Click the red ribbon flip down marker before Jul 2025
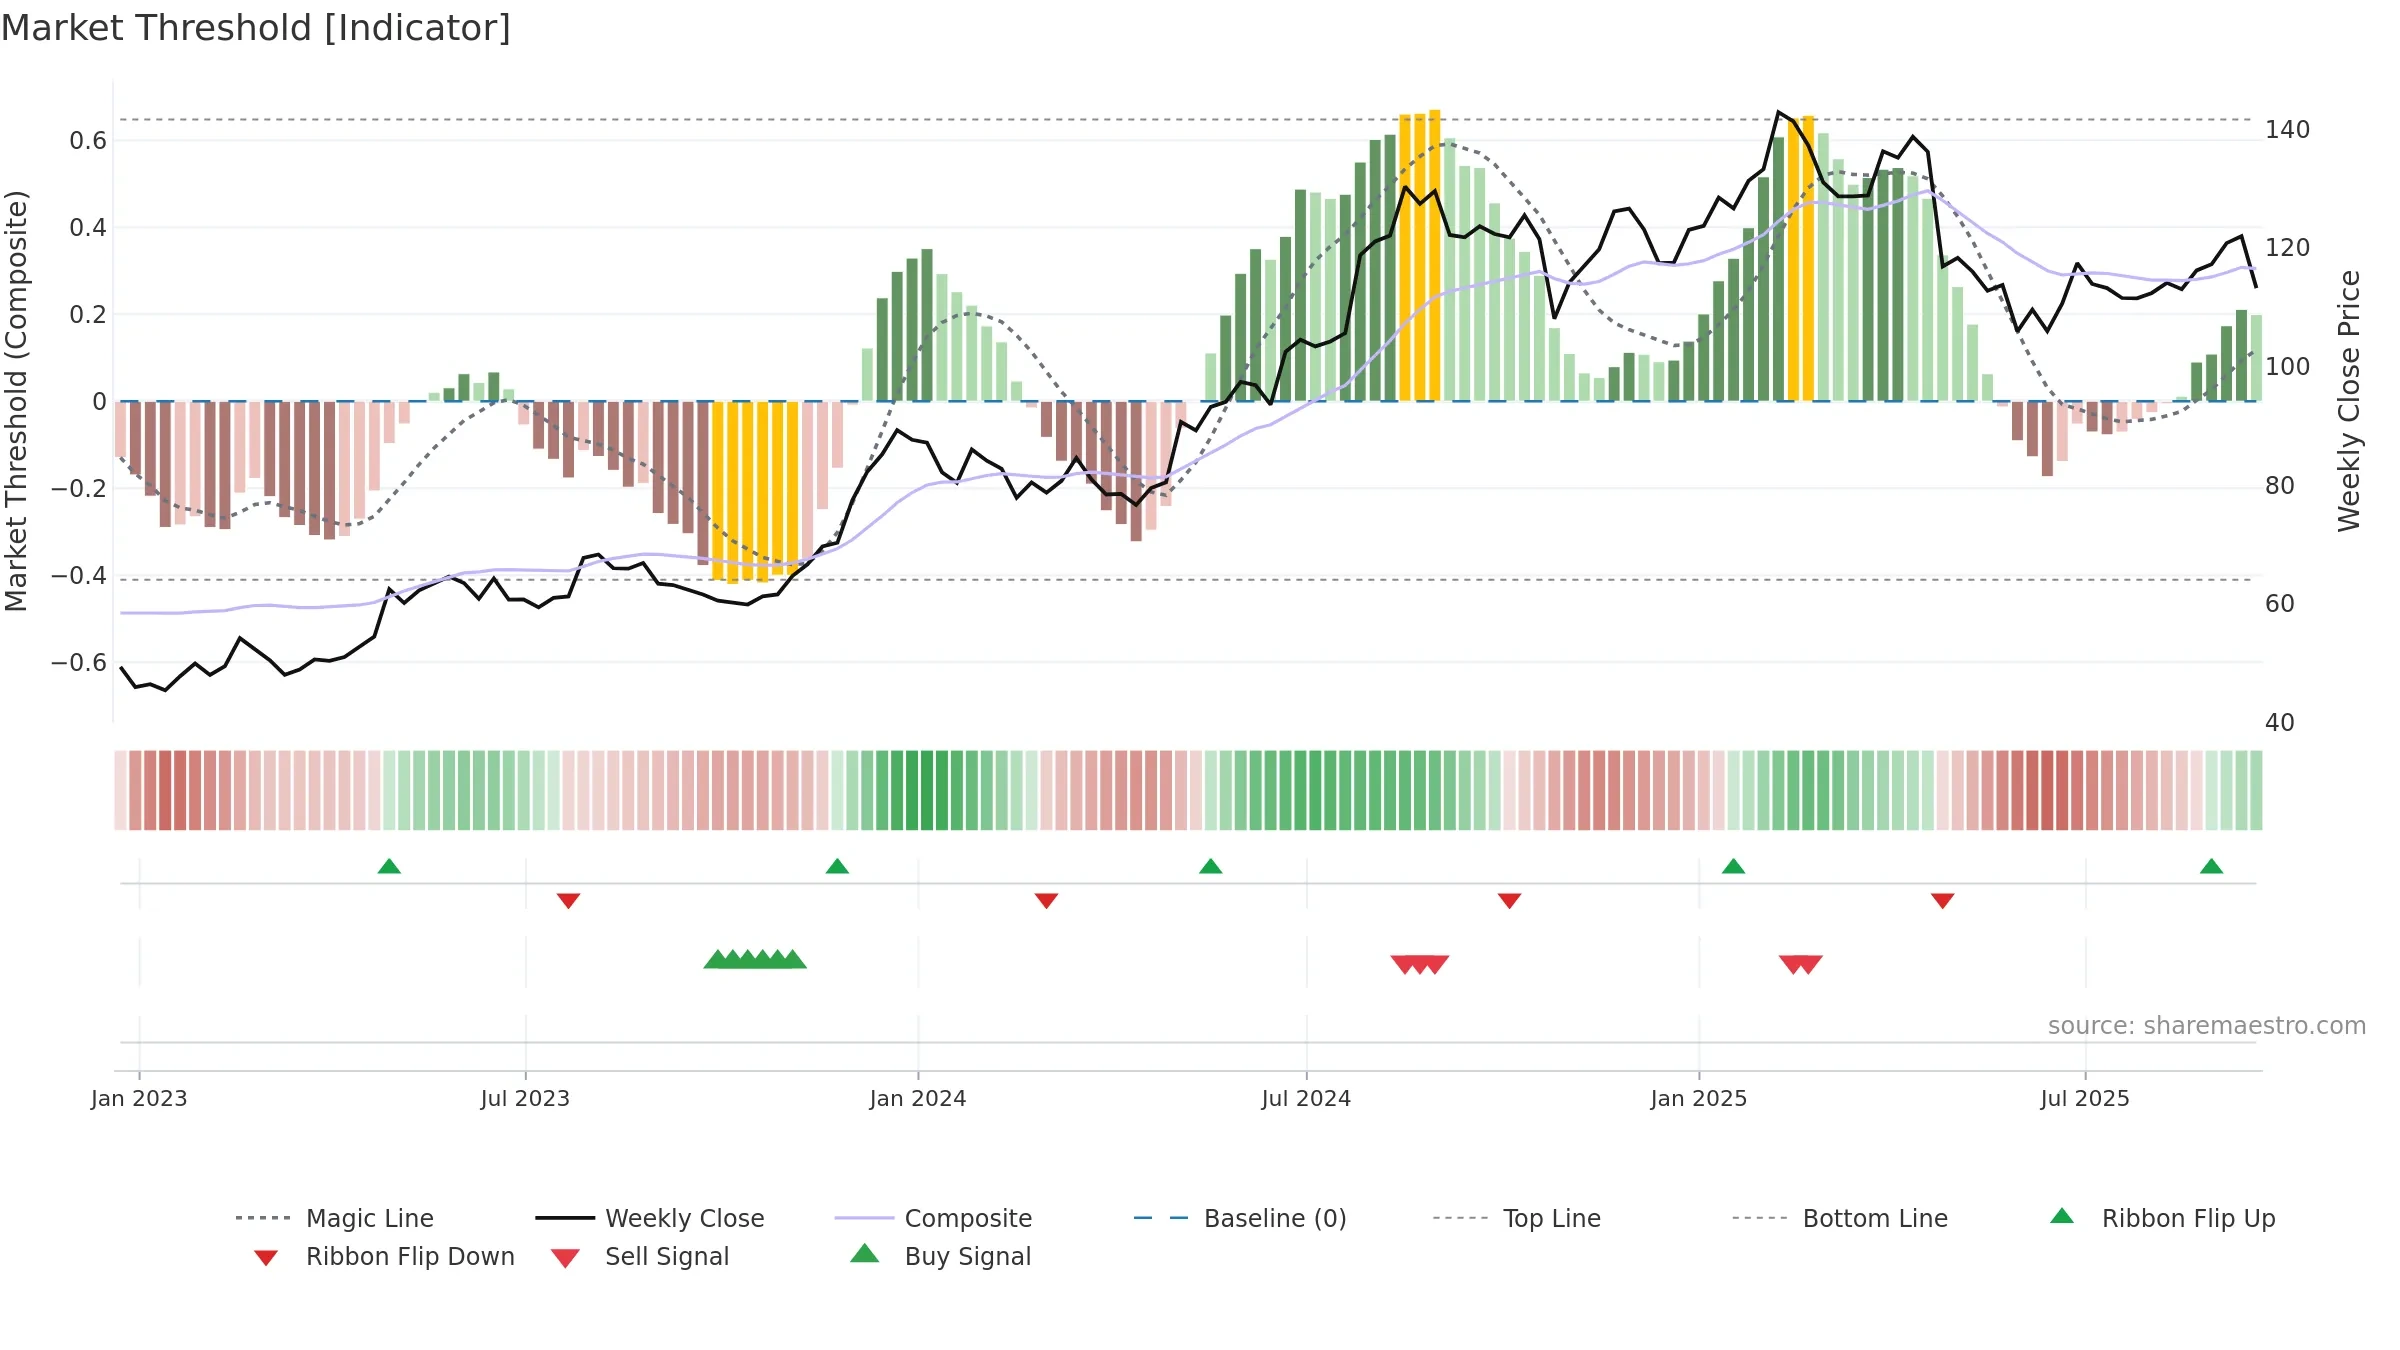Image resolution: width=2400 pixels, height=1350 pixels. tap(1942, 901)
